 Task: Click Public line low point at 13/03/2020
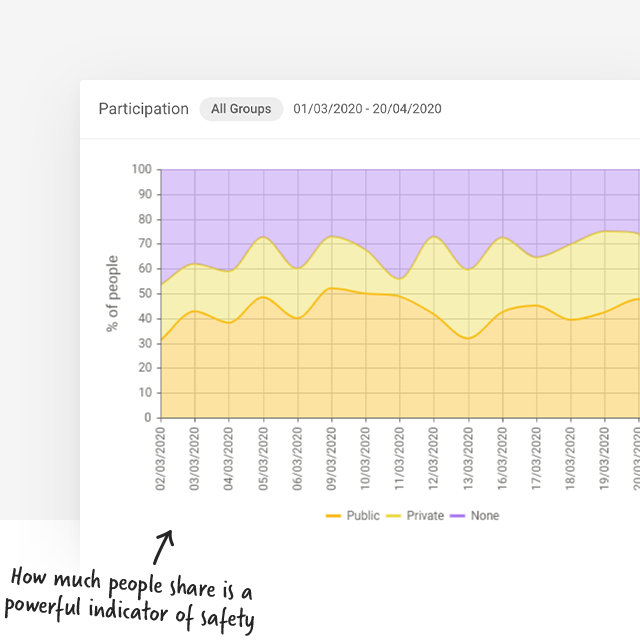(468, 338)
